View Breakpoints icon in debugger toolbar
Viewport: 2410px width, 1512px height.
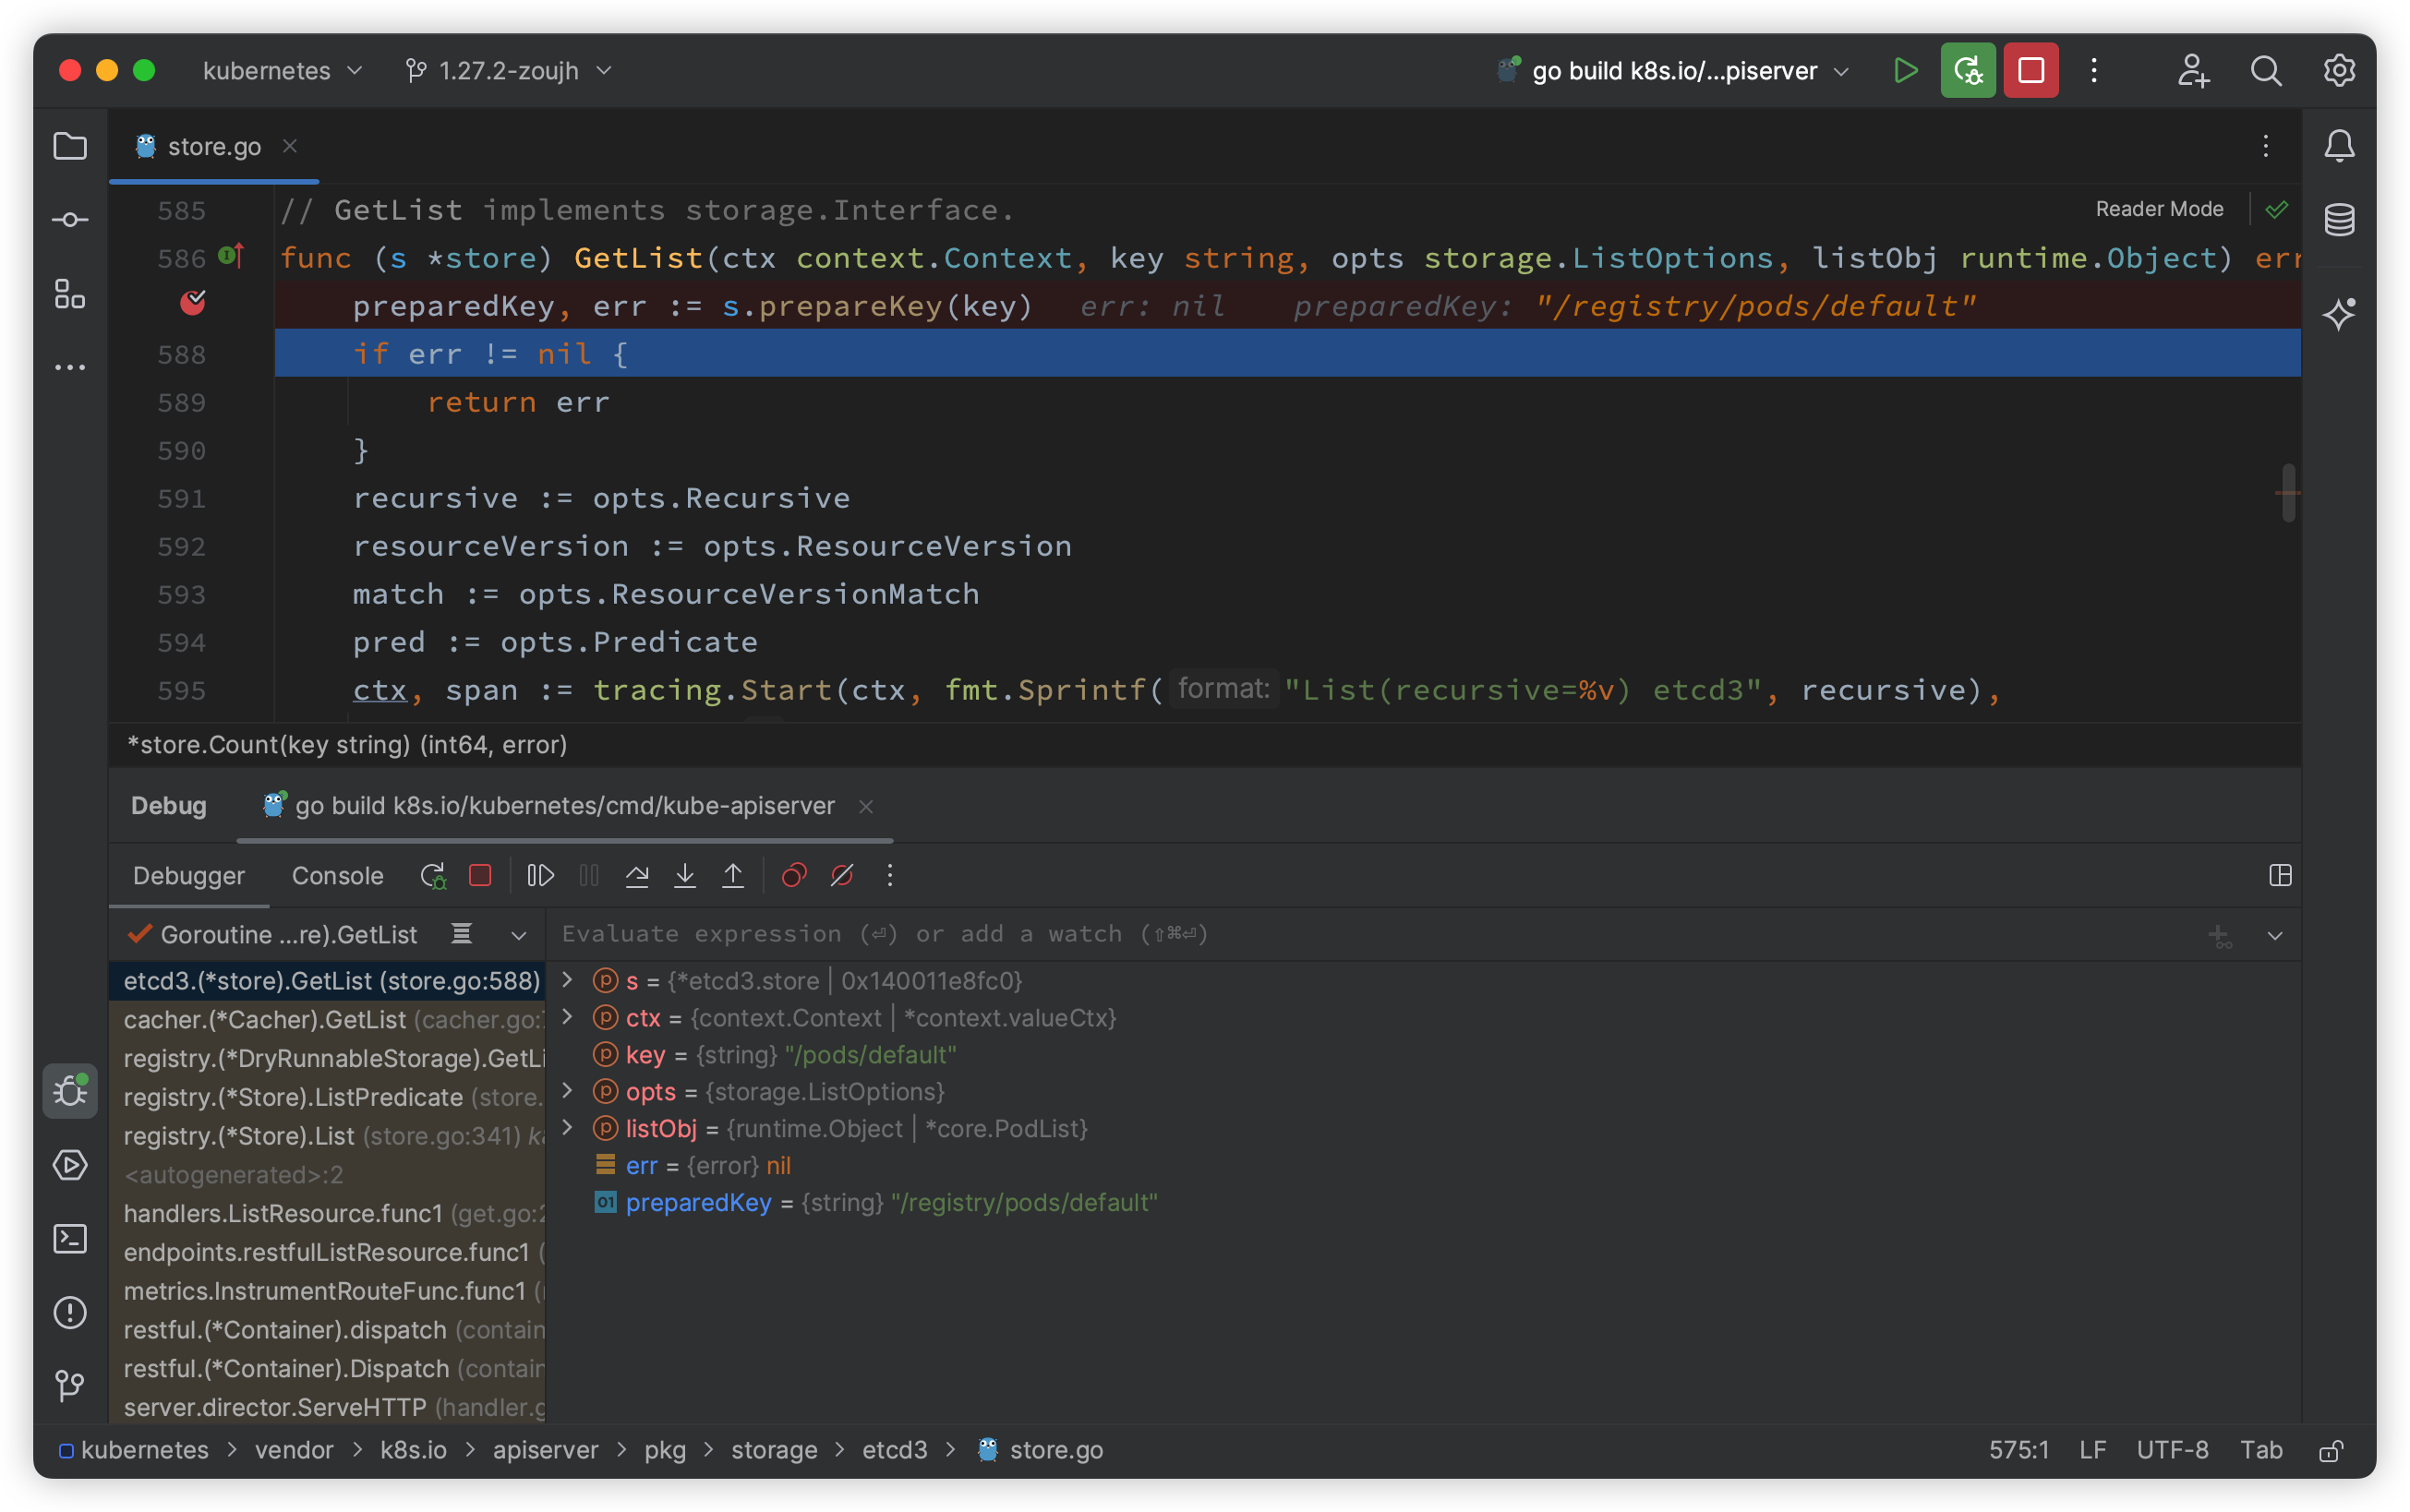pos(794,876)
